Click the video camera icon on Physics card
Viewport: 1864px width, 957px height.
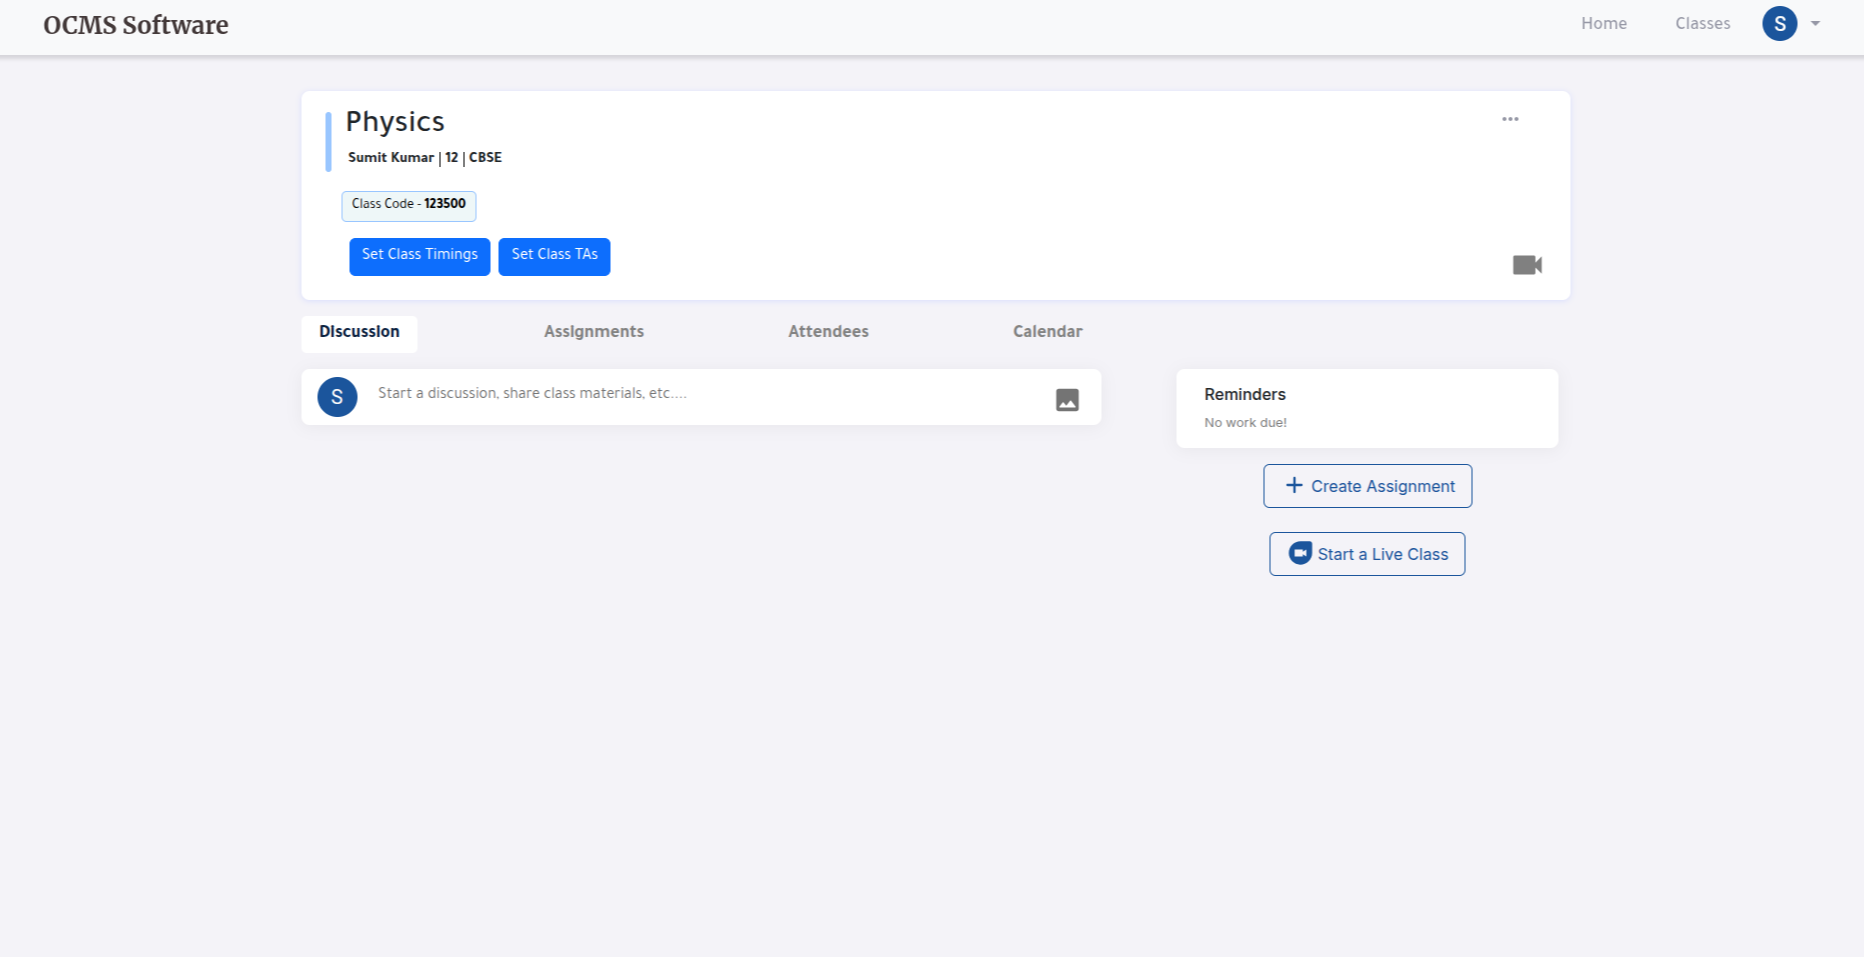(x=1526, y=265)
